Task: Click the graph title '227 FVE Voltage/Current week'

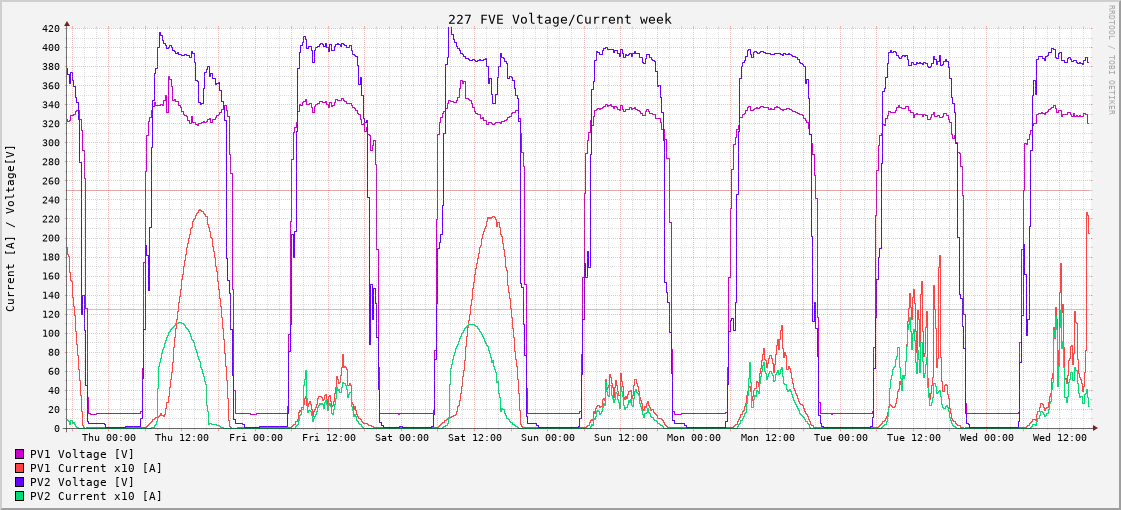Action: click(560, 19)
